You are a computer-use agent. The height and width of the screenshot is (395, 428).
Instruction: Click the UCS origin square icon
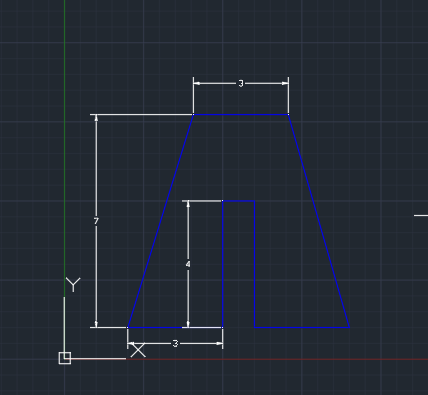point(65,358)
